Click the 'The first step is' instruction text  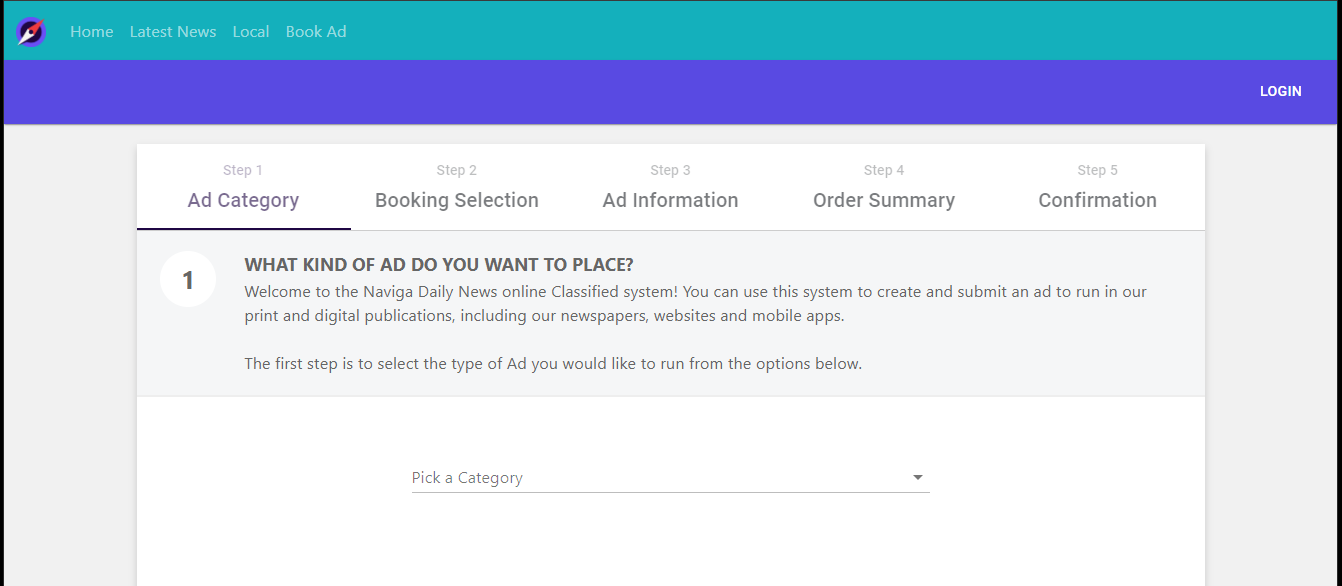click(553, 364)
